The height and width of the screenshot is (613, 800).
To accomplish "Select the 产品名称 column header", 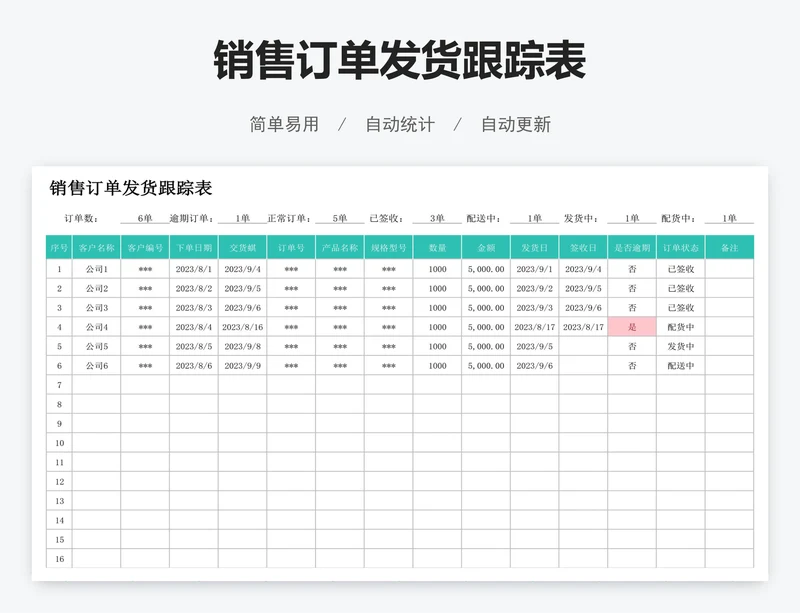I will click(x=340, y=248).
